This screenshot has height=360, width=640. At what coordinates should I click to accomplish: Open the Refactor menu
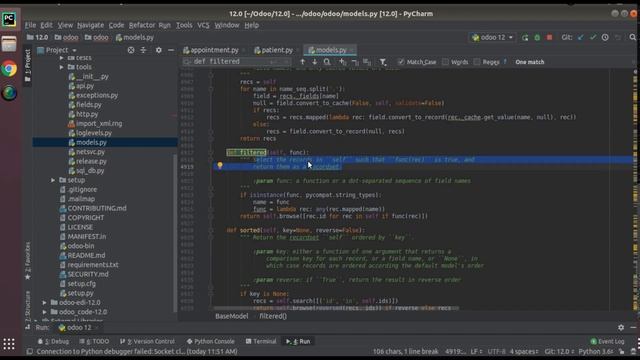coord(142,25)
